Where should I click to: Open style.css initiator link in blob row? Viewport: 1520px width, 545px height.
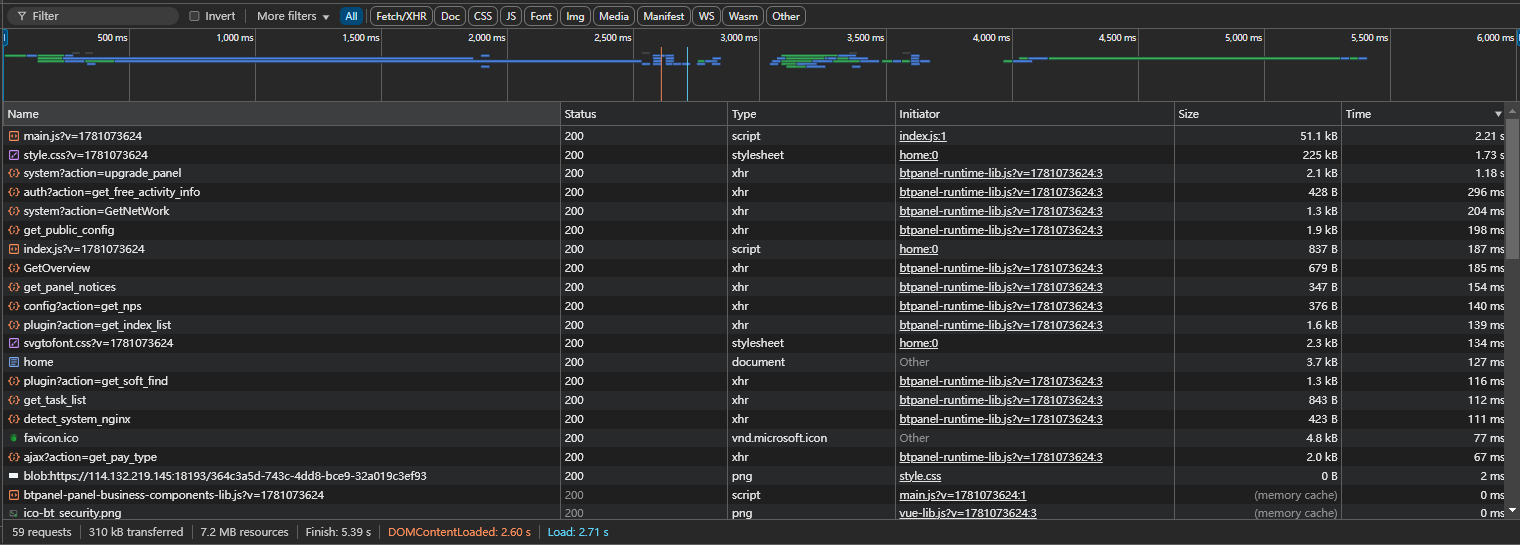pos(920,476)
